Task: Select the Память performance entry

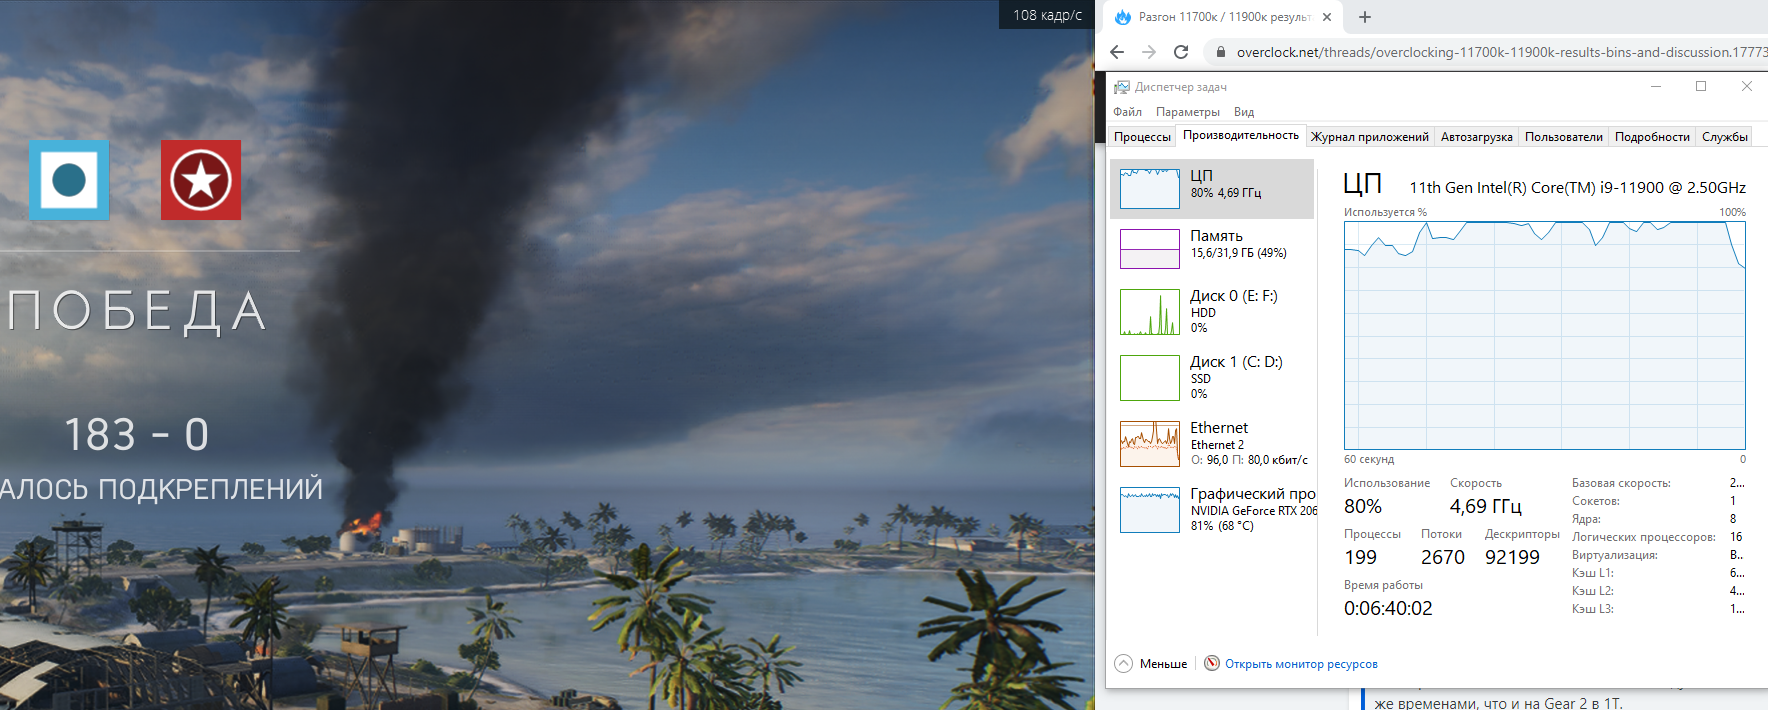Action: (x=1212, y=248)
